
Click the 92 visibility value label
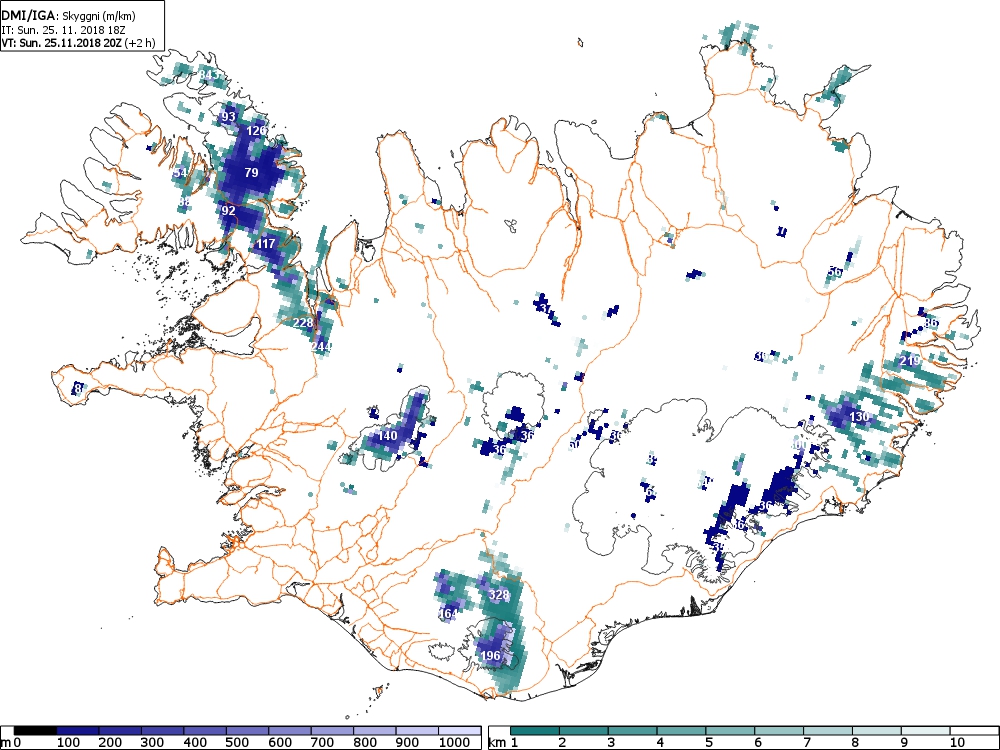coord(228,211)
